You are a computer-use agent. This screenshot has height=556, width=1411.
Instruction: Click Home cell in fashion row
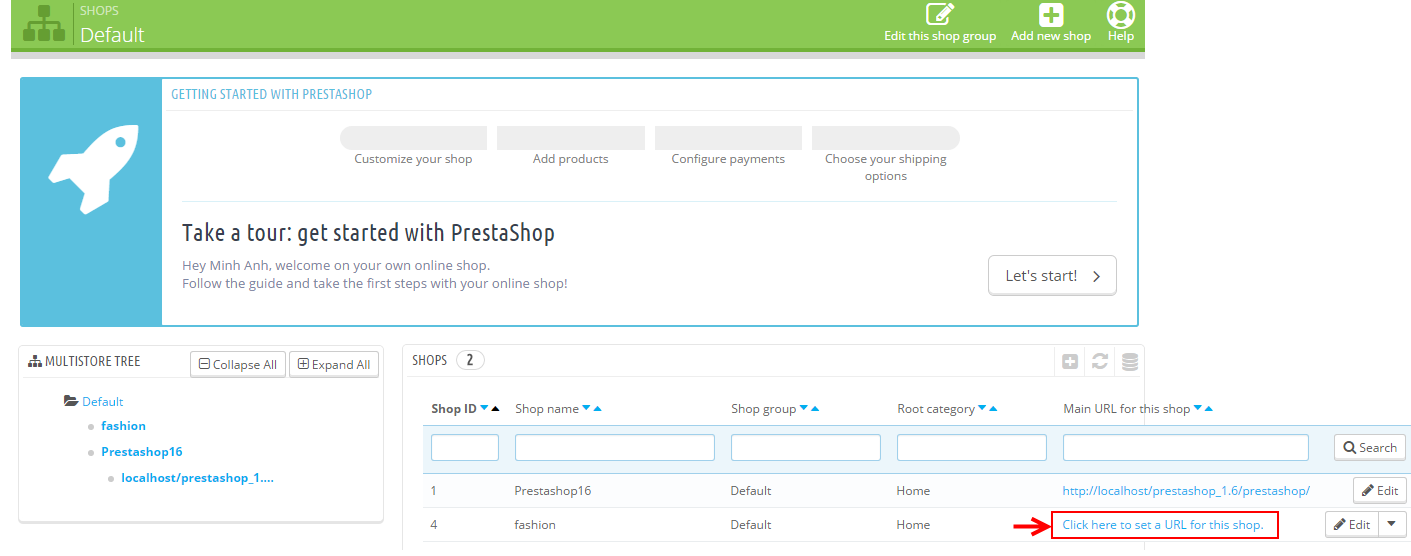pyautogui.click(x=913, y=524)
